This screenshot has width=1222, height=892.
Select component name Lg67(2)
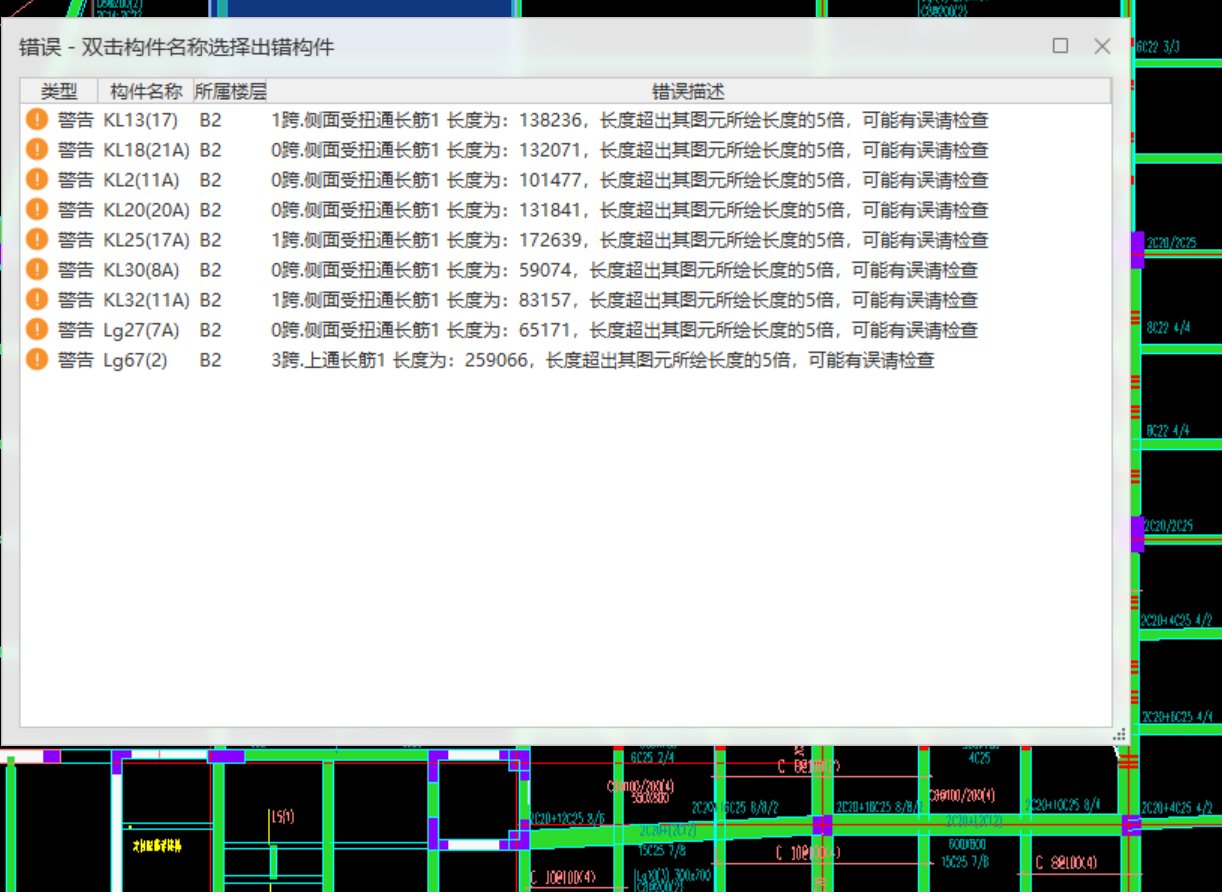coord(136,360)
